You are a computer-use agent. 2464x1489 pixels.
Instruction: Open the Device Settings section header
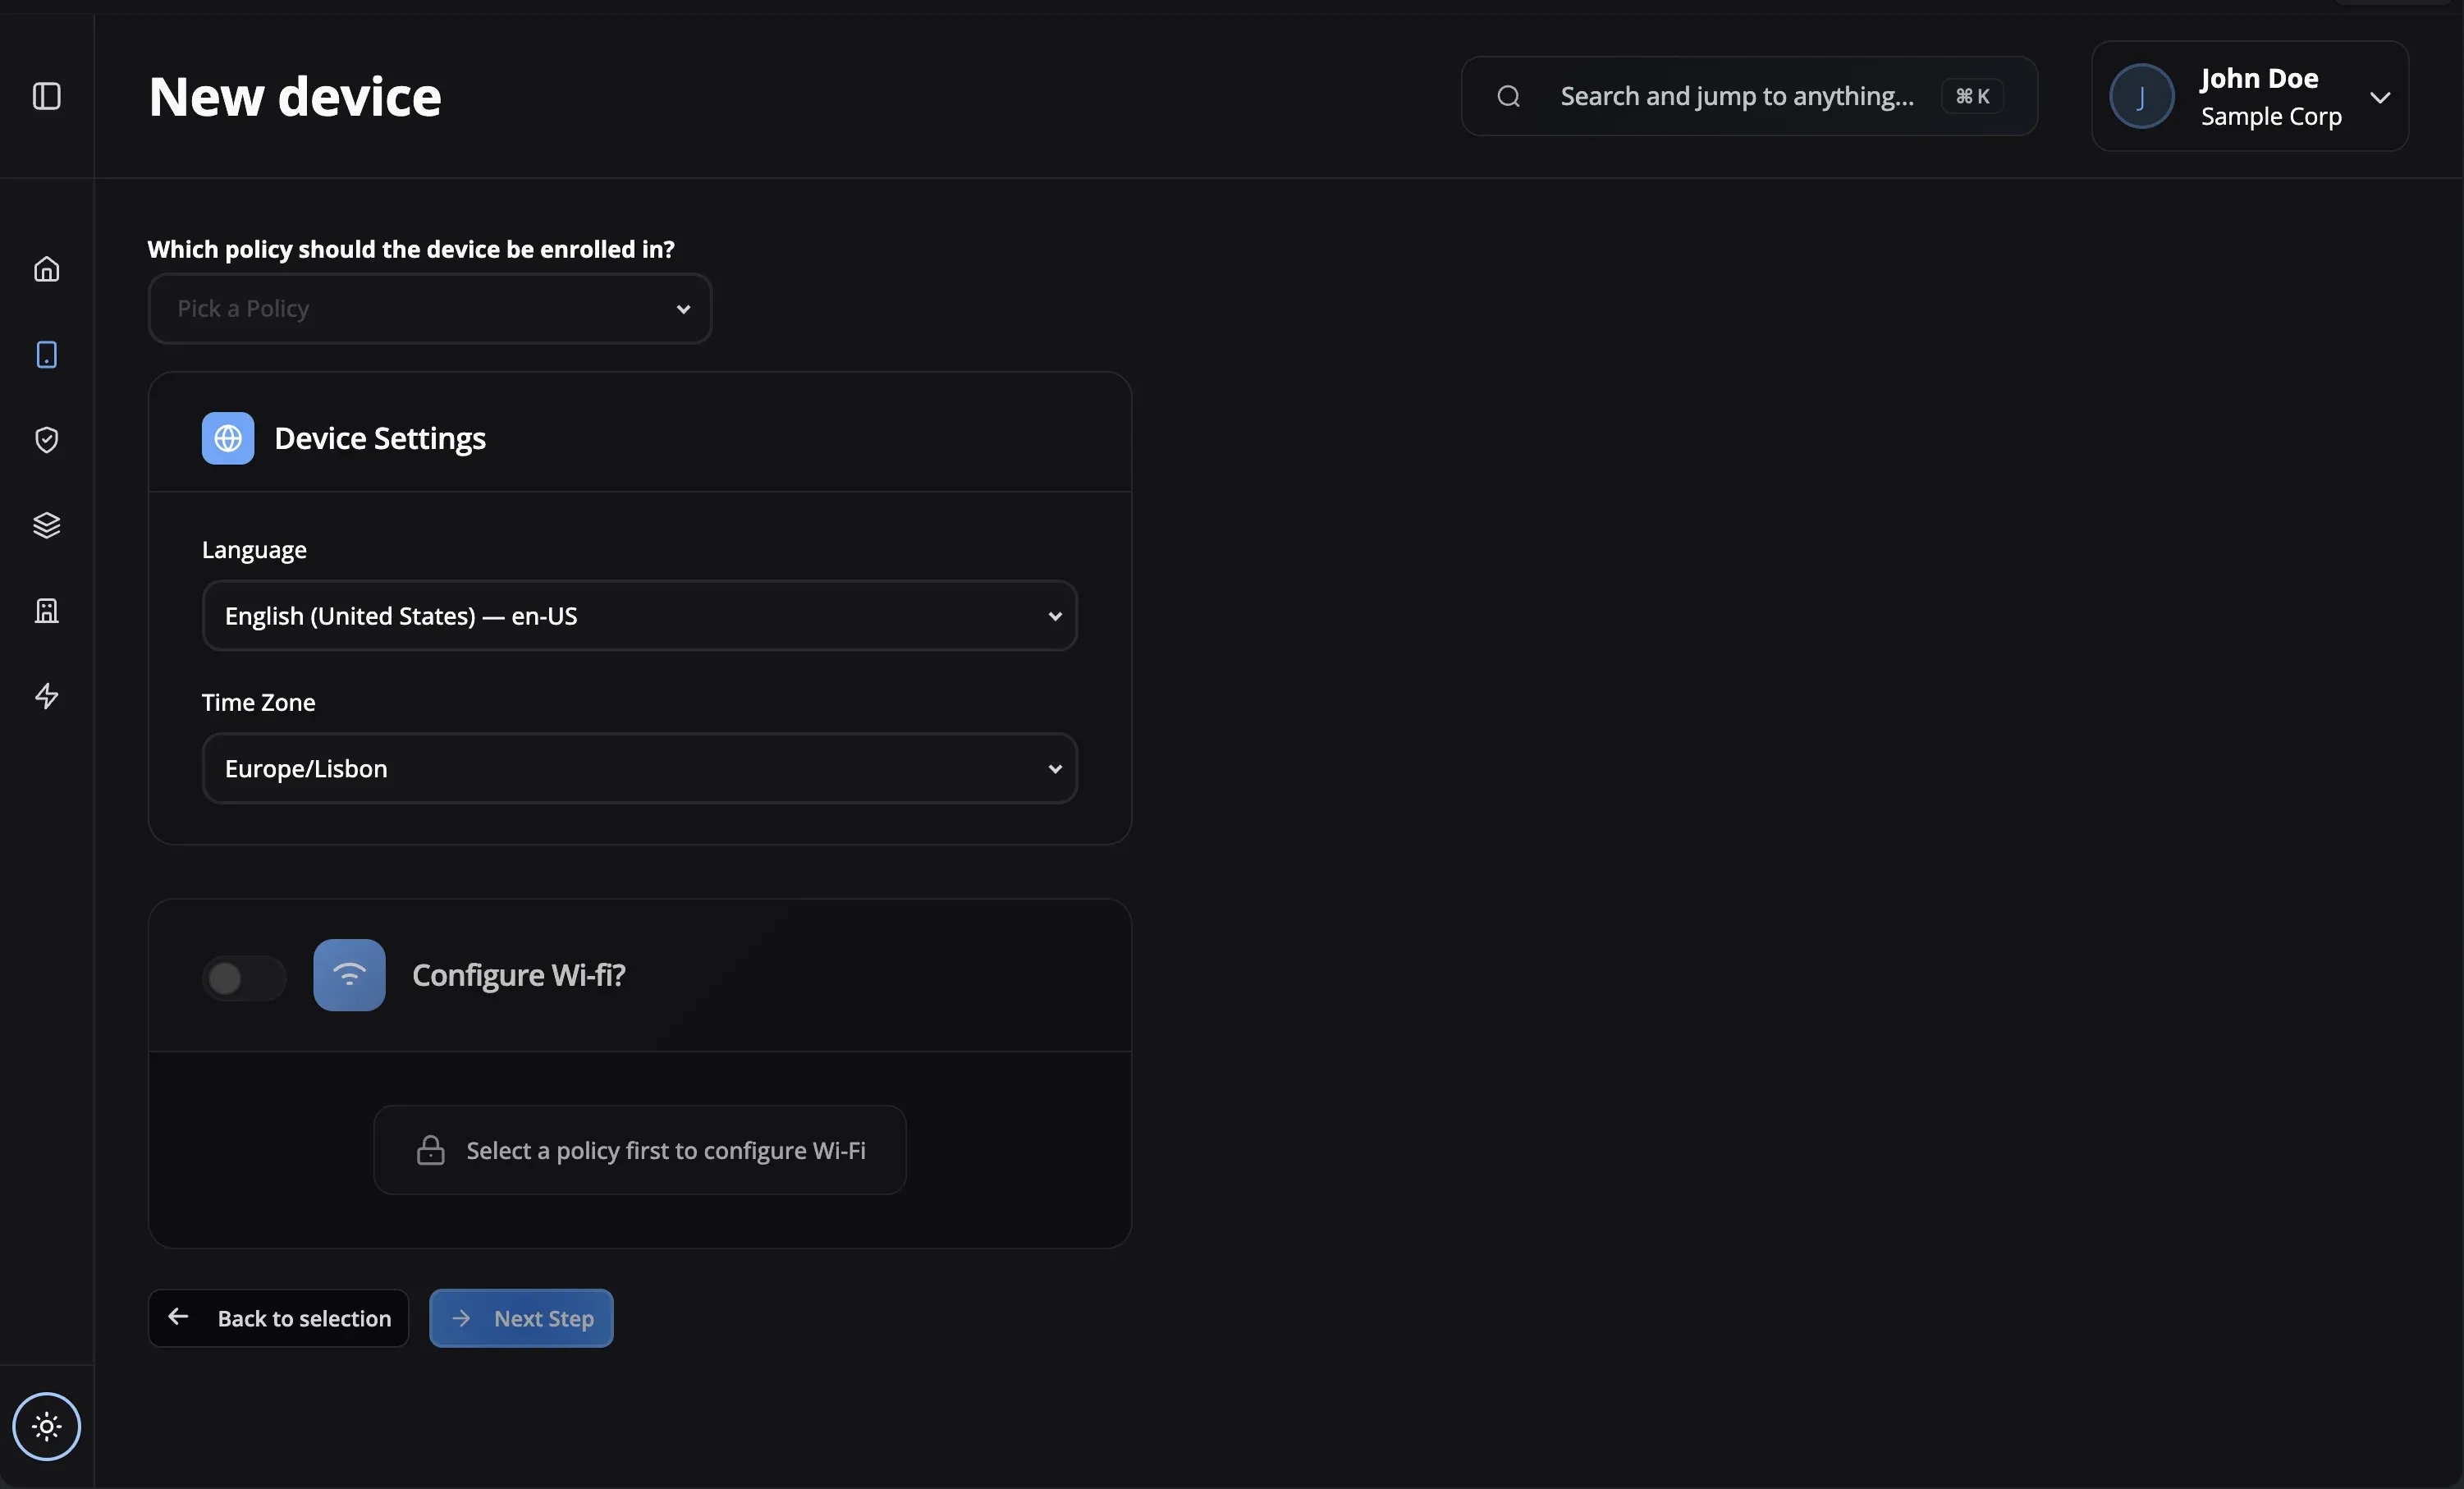(379, 438)
